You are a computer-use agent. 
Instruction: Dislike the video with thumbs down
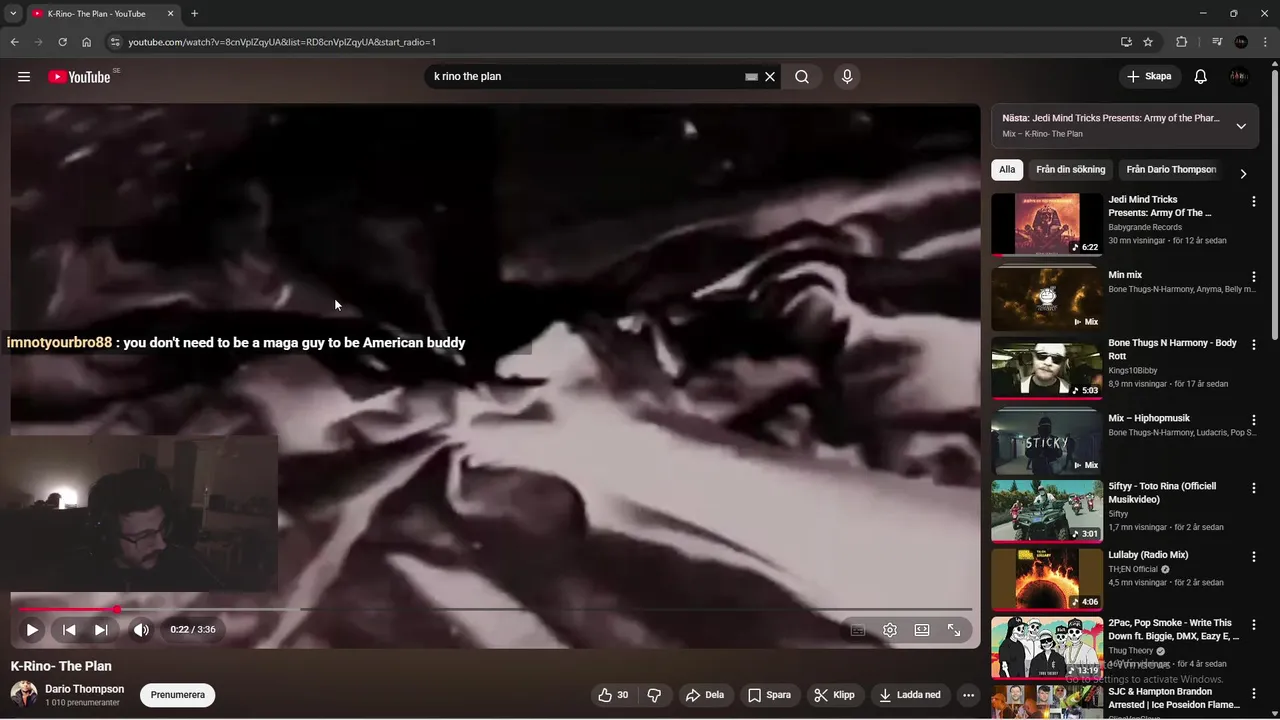click(654, 695)
